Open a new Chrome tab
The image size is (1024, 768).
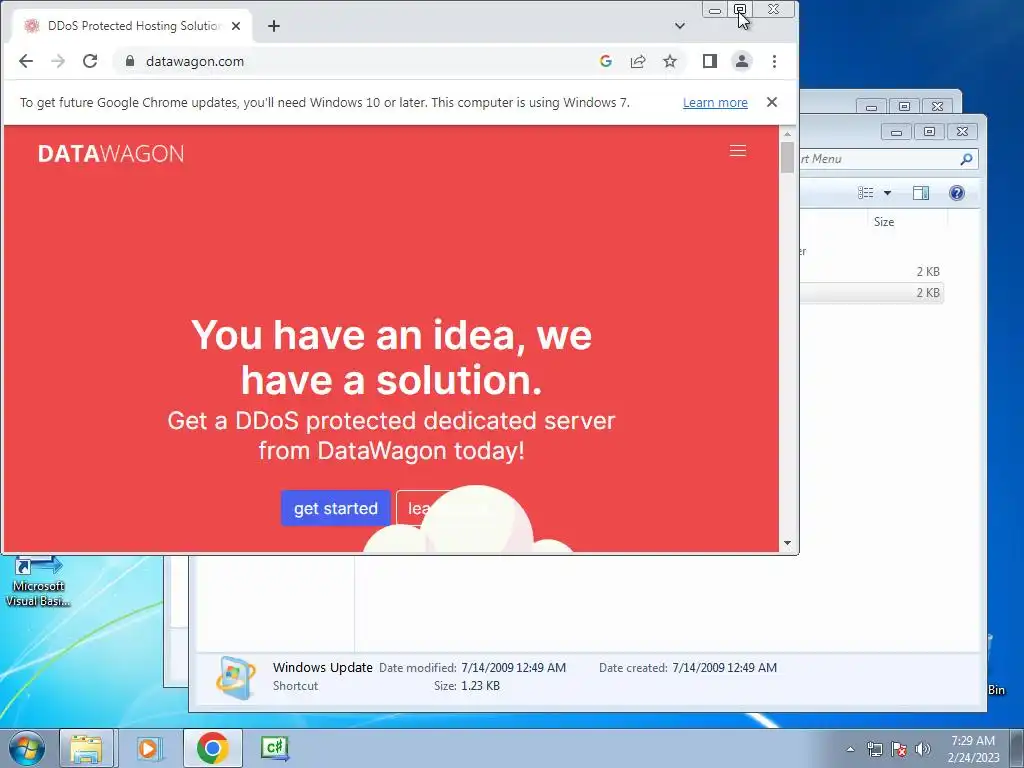(x=274, y=26)
